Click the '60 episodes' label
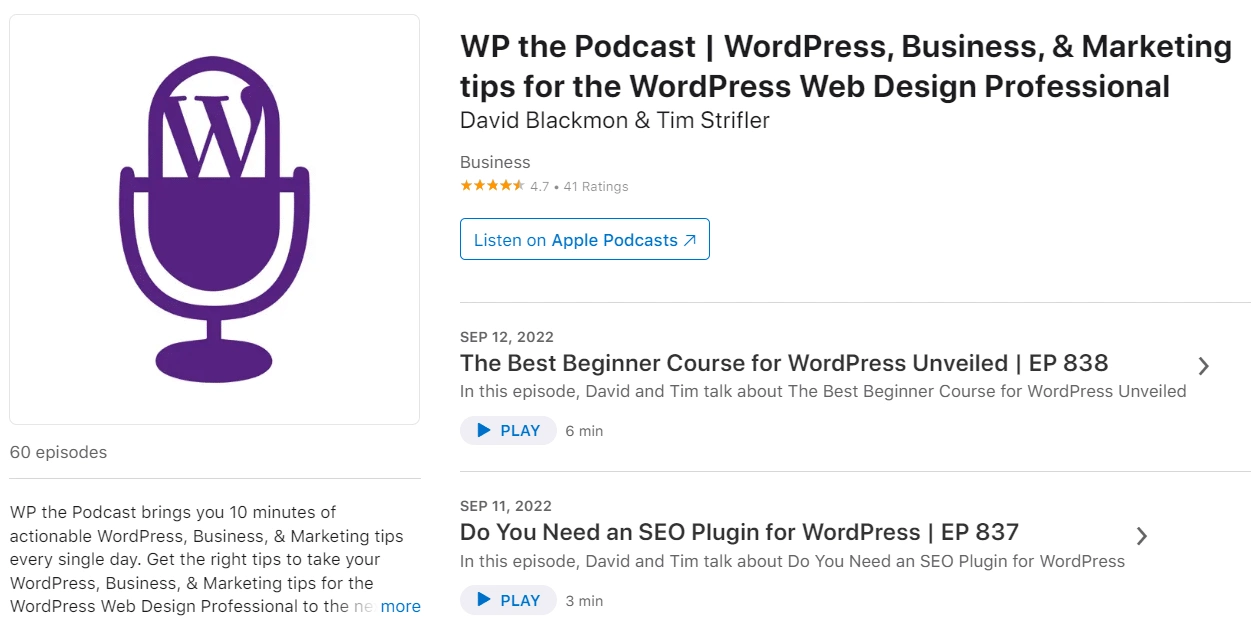This screenshot has height=625, width=1251. (x=58, y=452)
